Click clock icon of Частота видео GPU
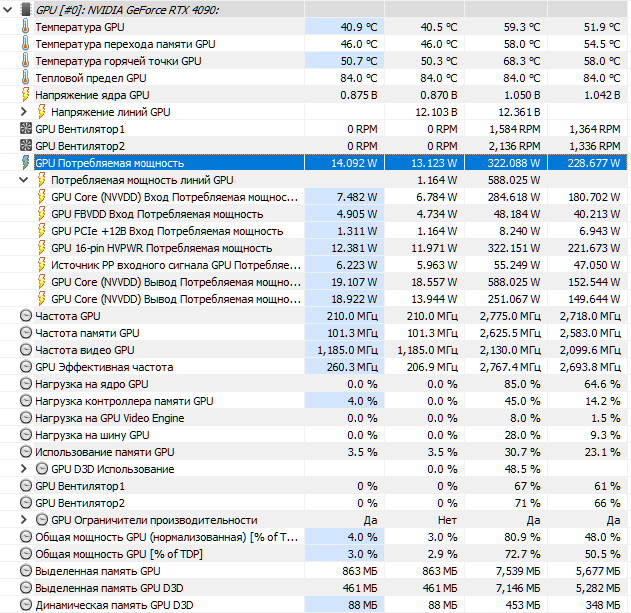The image size is (631, 613). pos(26,350)
